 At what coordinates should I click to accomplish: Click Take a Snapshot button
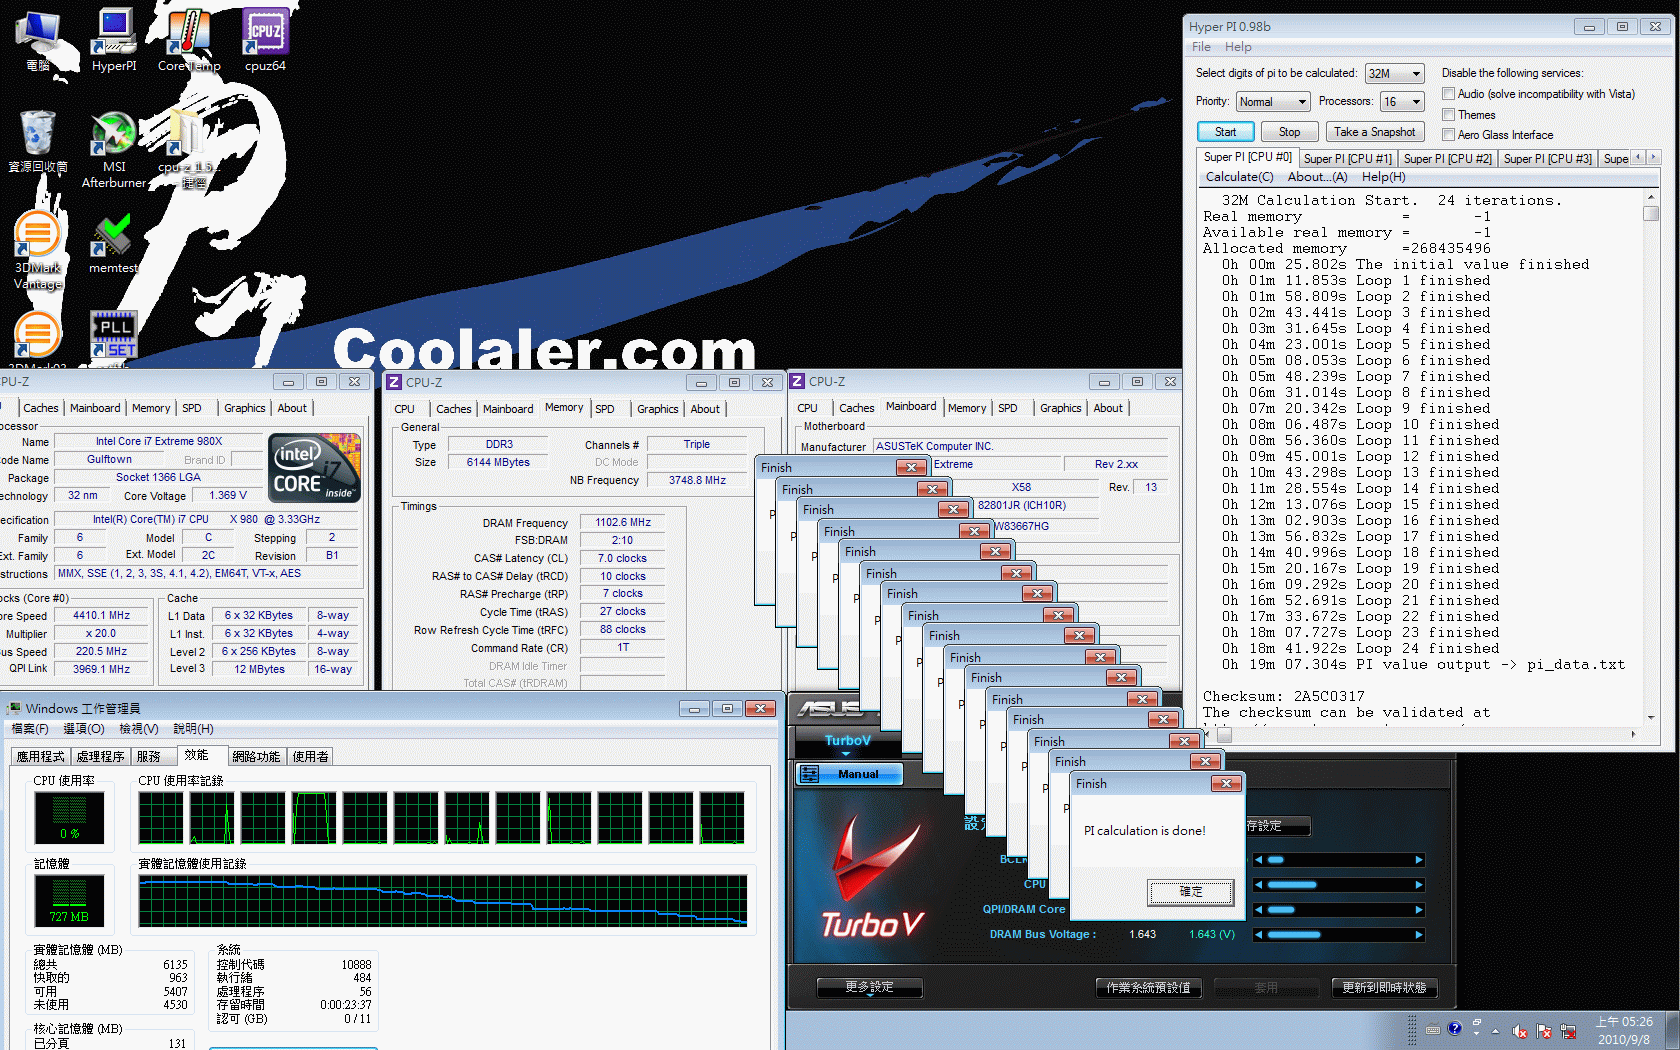[x=1374, y=132]
